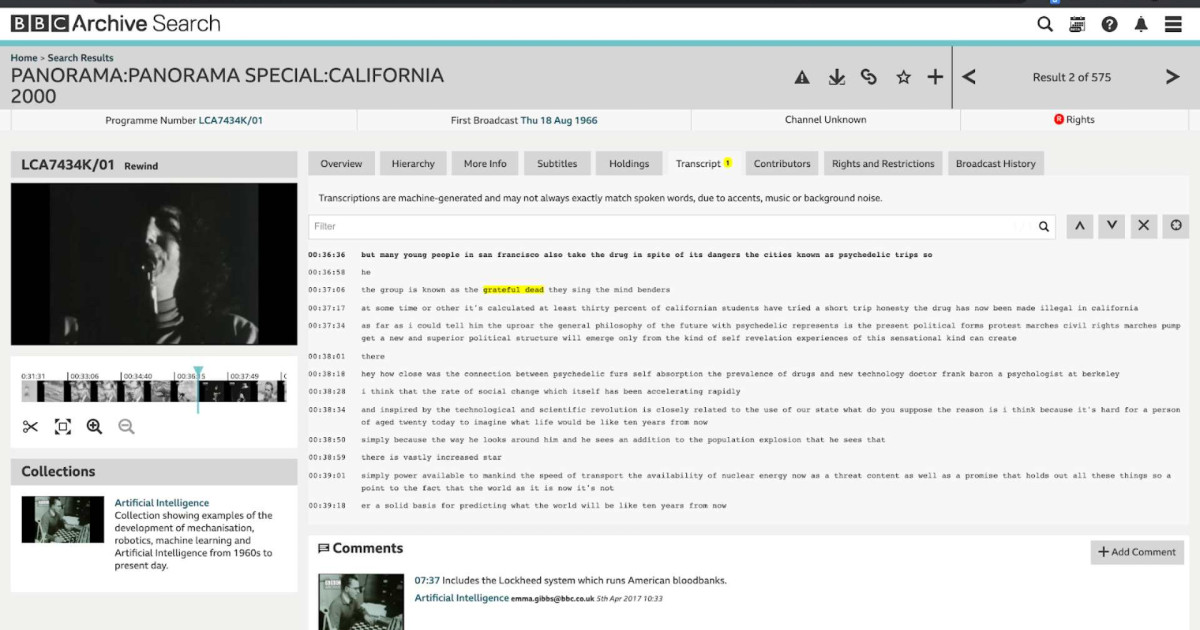Click the transcript target sync icon
This screenshot has width=1200, height=630.
coord(1176,226)
